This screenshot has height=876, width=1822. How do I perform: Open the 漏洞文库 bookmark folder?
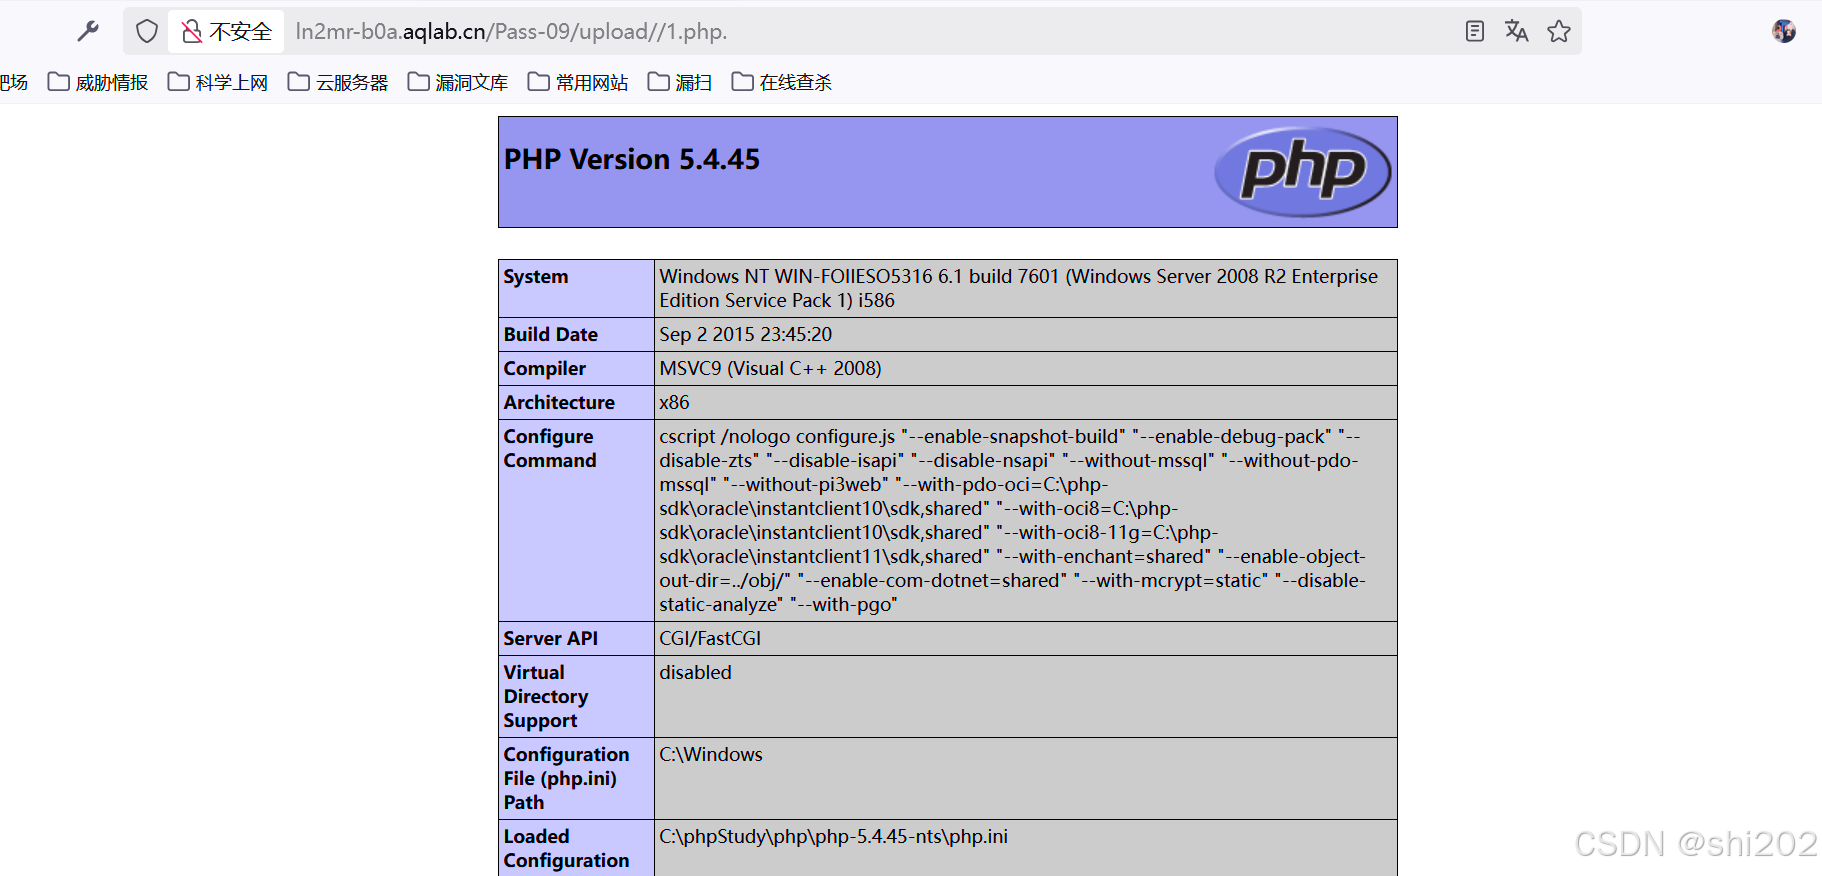click(459, 82)
